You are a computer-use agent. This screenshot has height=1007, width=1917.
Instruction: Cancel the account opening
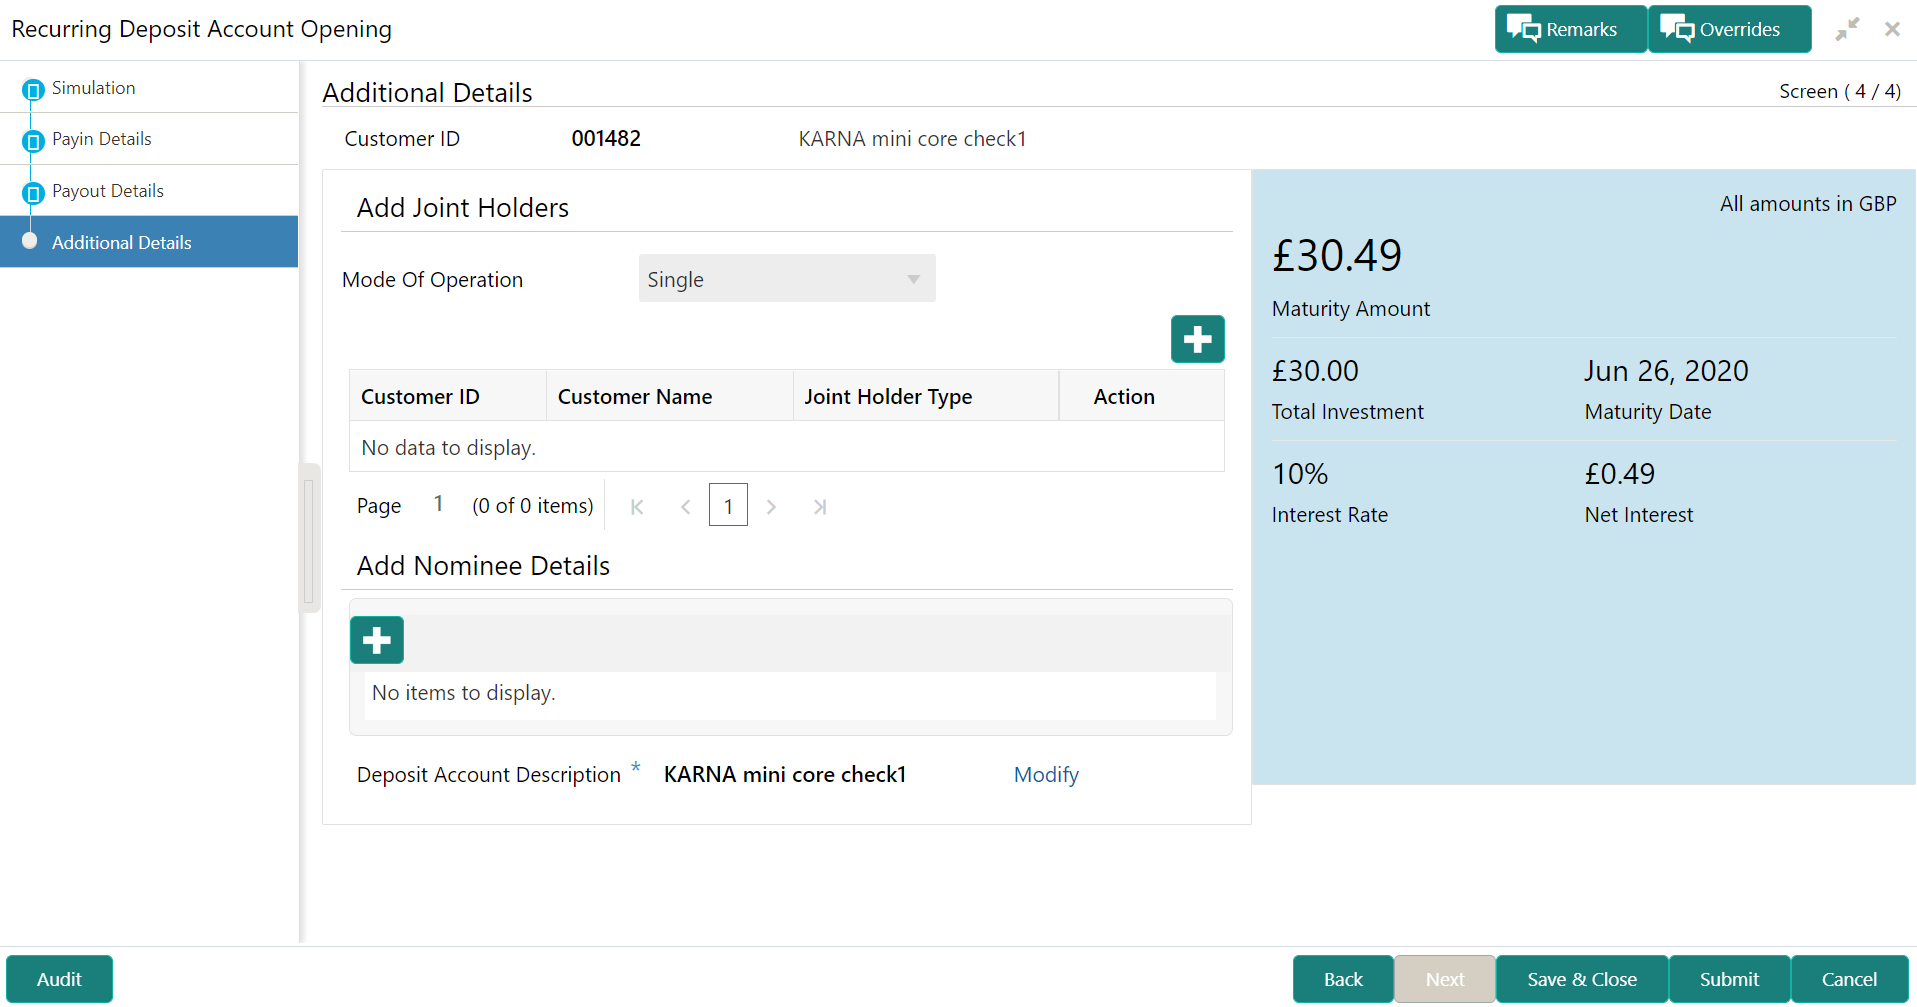[1849, 979]
